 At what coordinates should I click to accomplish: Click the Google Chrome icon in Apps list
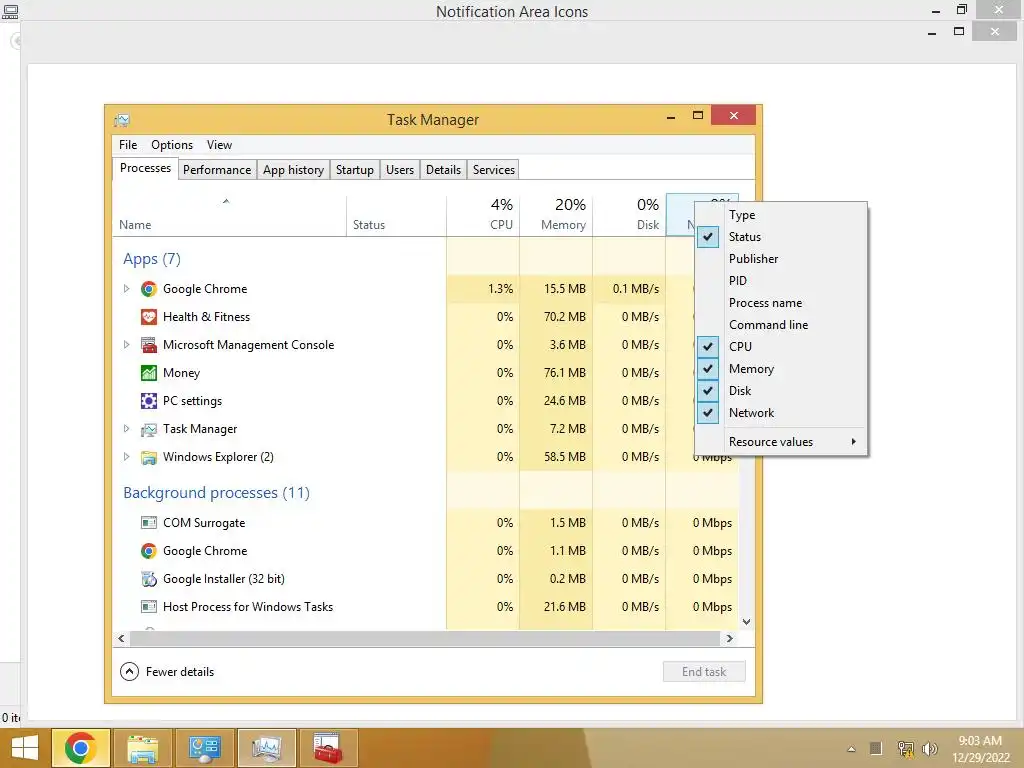pyautogui.click(x=149, y=289)
